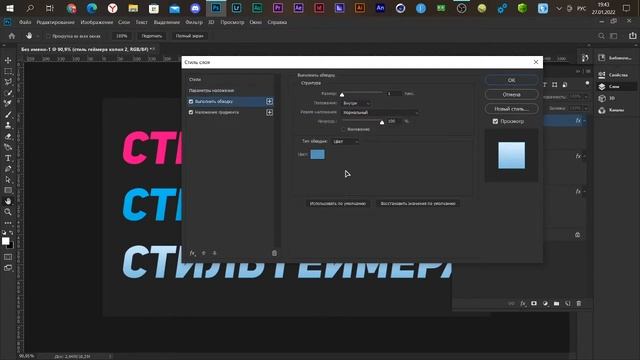Click the search icon in options bar
The height and width of the screenshot is (360, 640).
click(x=601, y=36)
